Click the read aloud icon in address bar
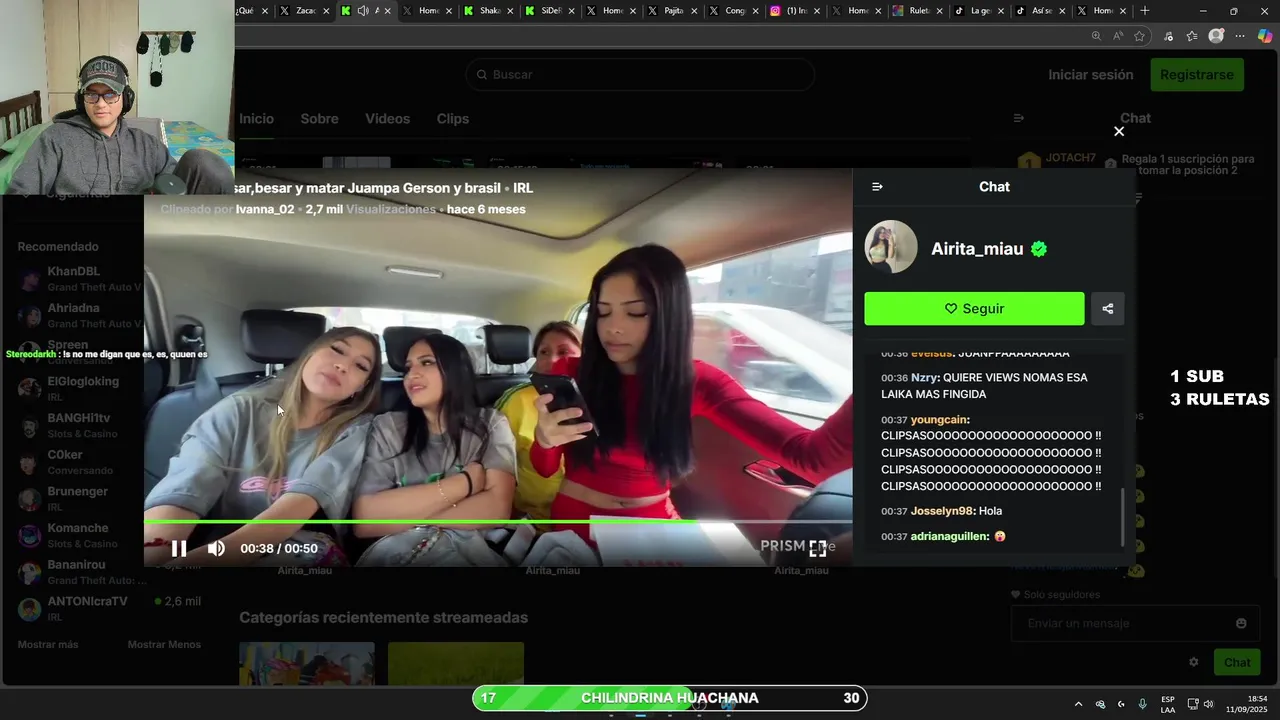This screenshot has height=720, width=1280. tap(1118, 36)
